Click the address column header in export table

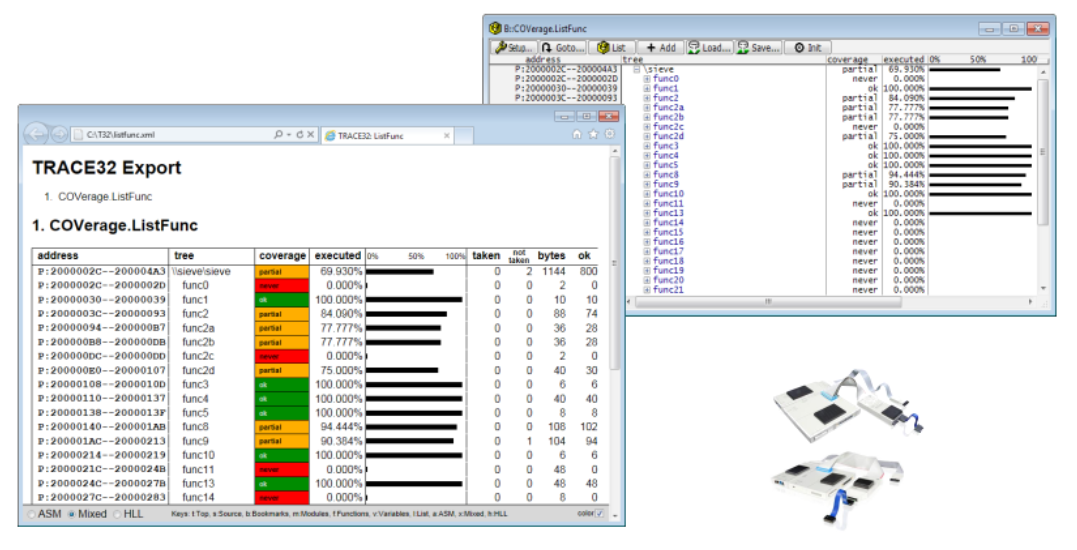[58, 255]
